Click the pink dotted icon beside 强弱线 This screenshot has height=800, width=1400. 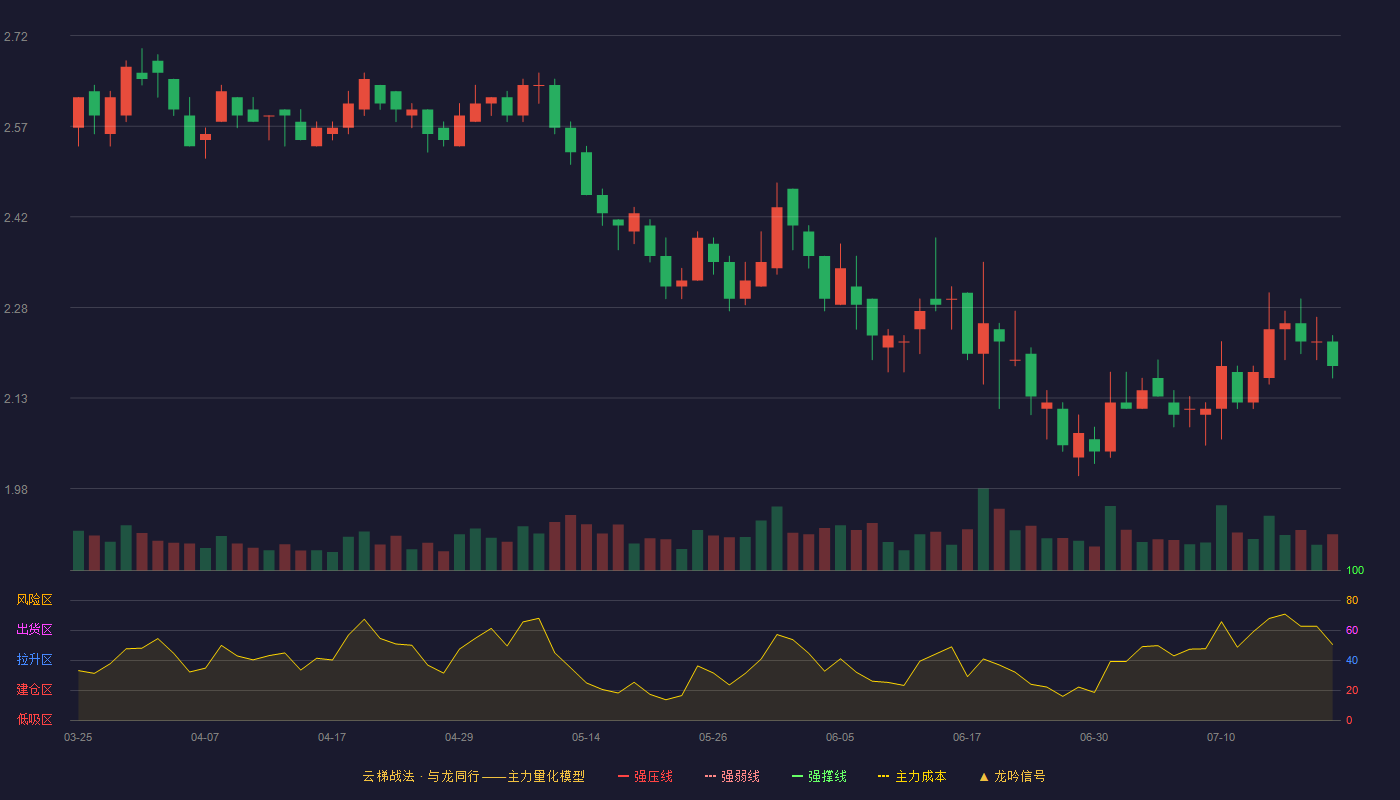[x=711, y=776]
